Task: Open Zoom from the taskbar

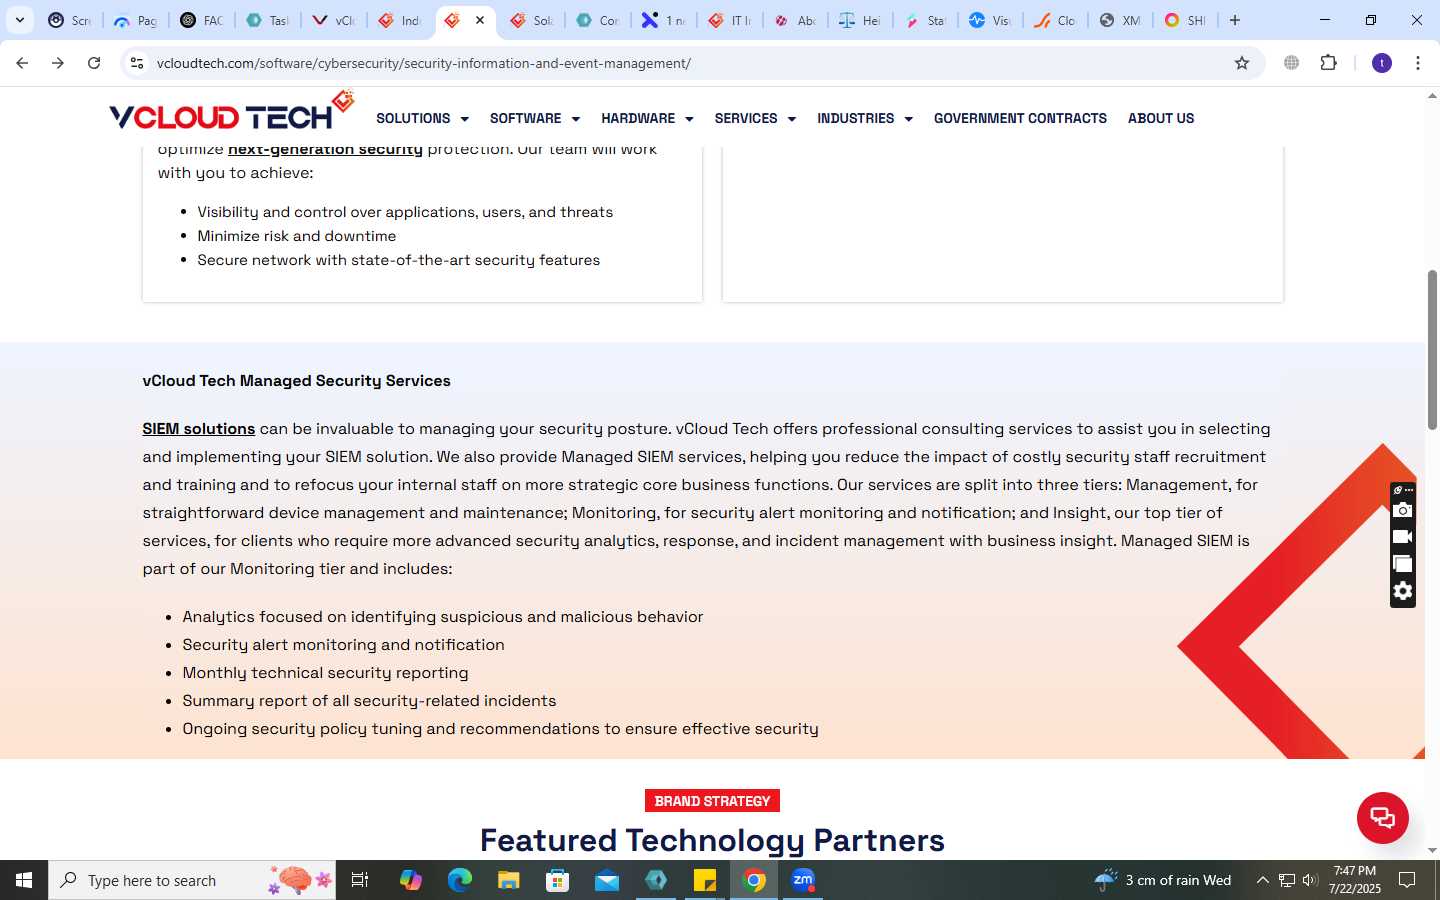Action: coord(803,880)
